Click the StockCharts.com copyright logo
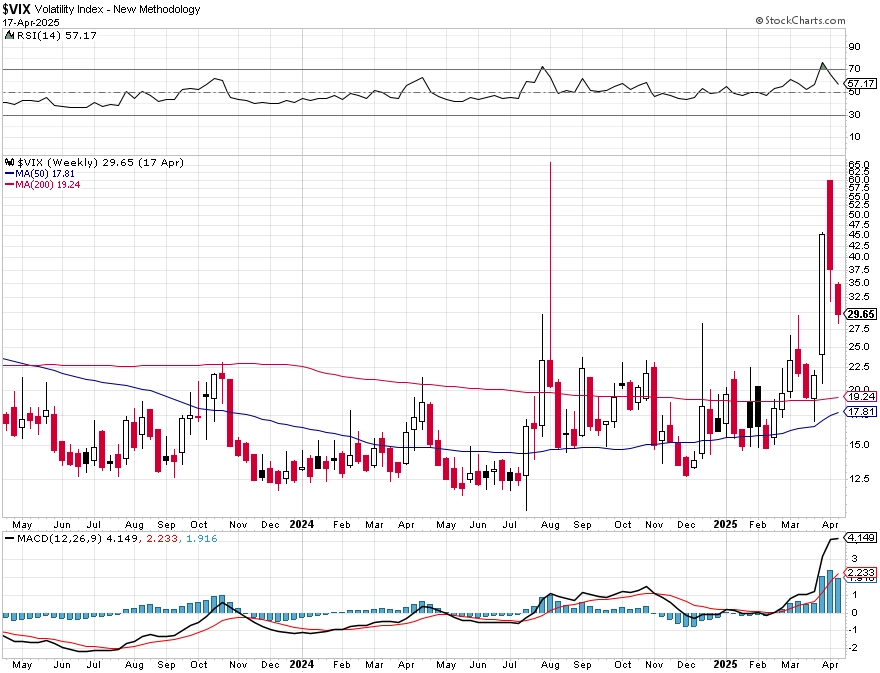Viewport: 880px width, 673px height. click(800, 20)
